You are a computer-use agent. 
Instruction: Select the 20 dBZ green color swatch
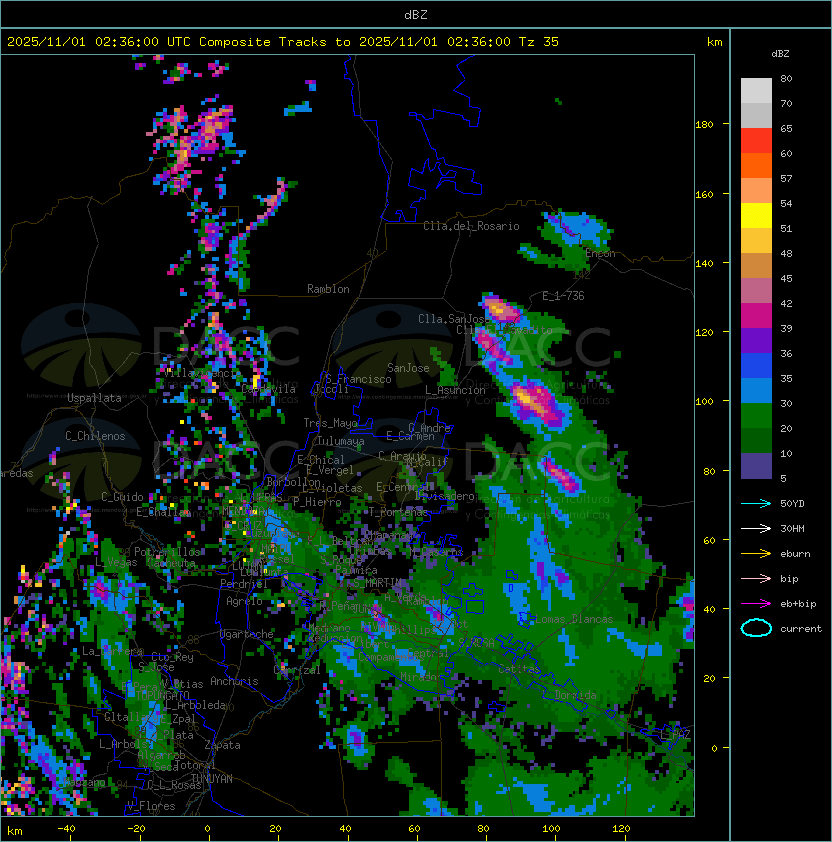pos(756,441)
